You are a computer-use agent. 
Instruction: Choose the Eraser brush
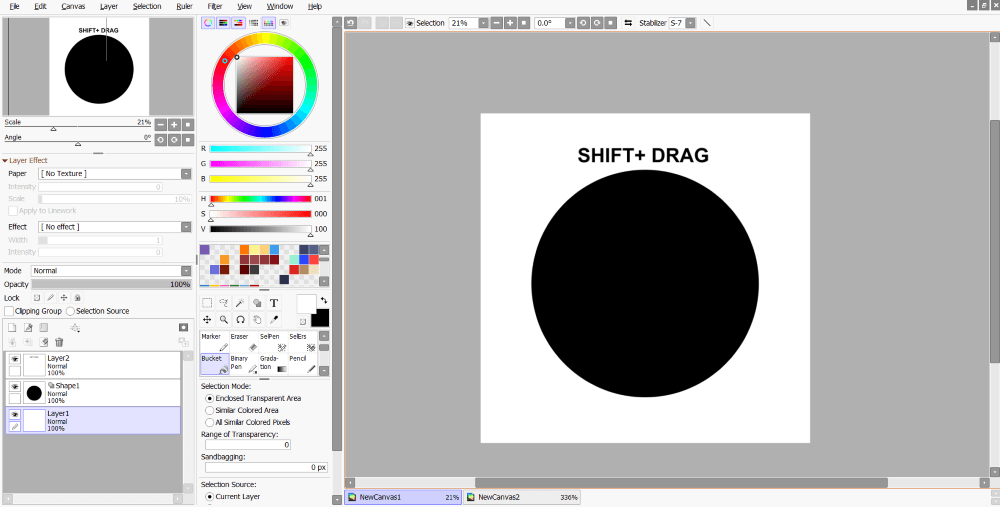coord(244,342)
